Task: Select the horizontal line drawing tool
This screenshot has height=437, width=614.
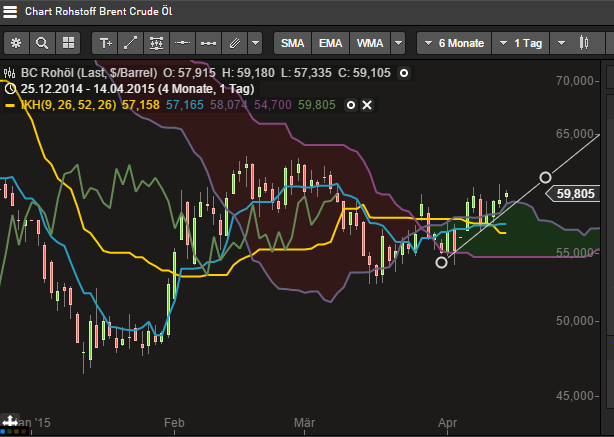Action: tap(182, 44)
